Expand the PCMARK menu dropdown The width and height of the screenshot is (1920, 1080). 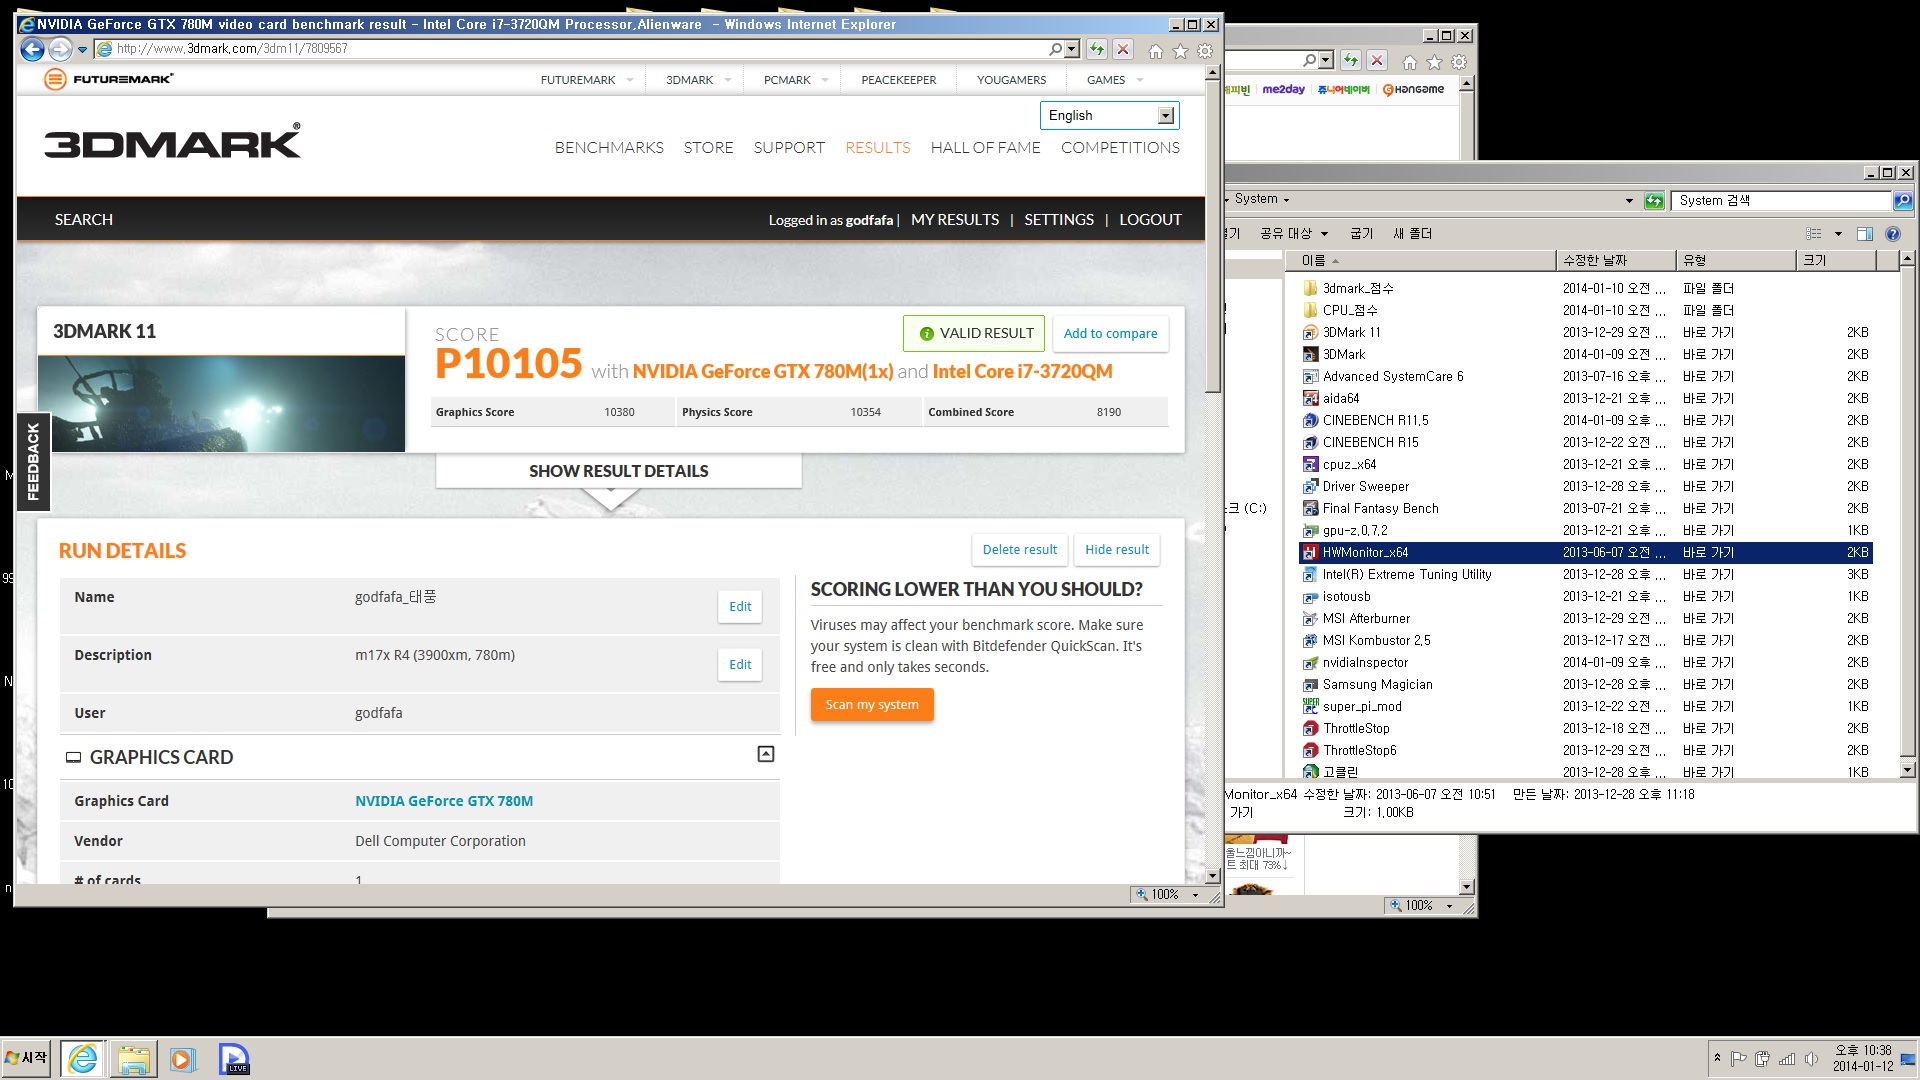pyautogui.click(x=825, y=80)
